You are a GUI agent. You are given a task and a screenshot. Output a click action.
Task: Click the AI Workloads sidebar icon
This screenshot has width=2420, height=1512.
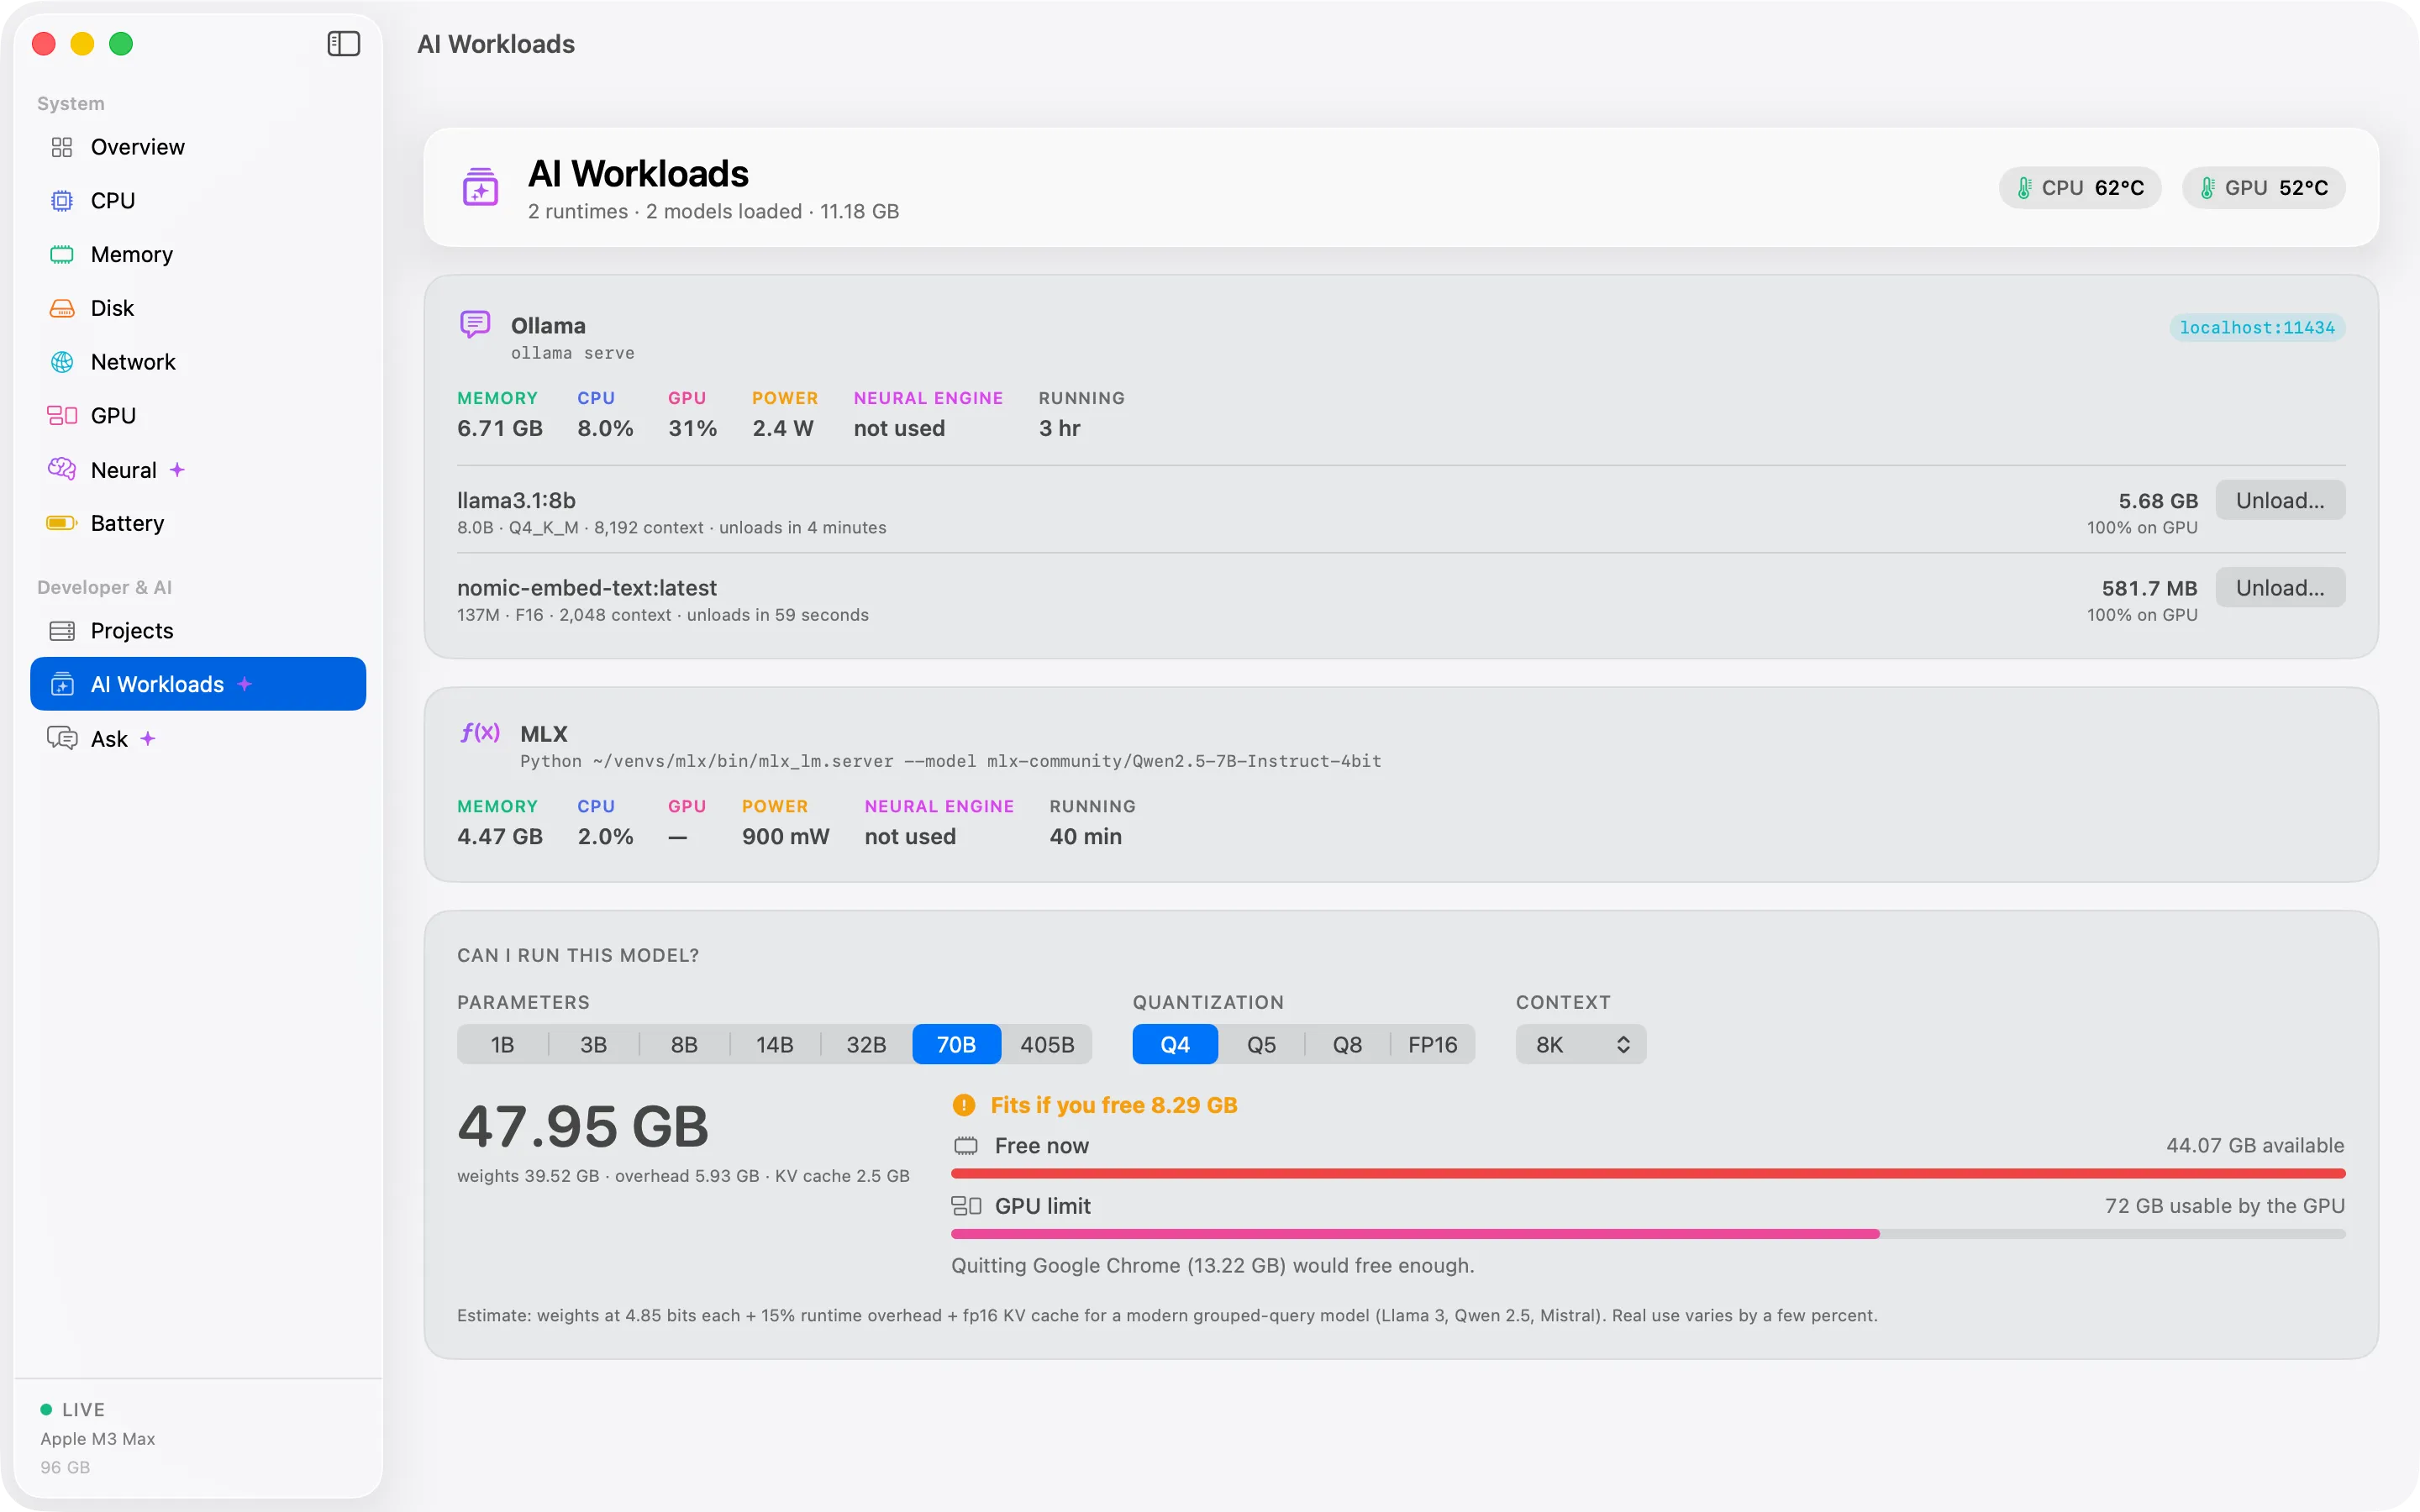(x=62, y=684)
